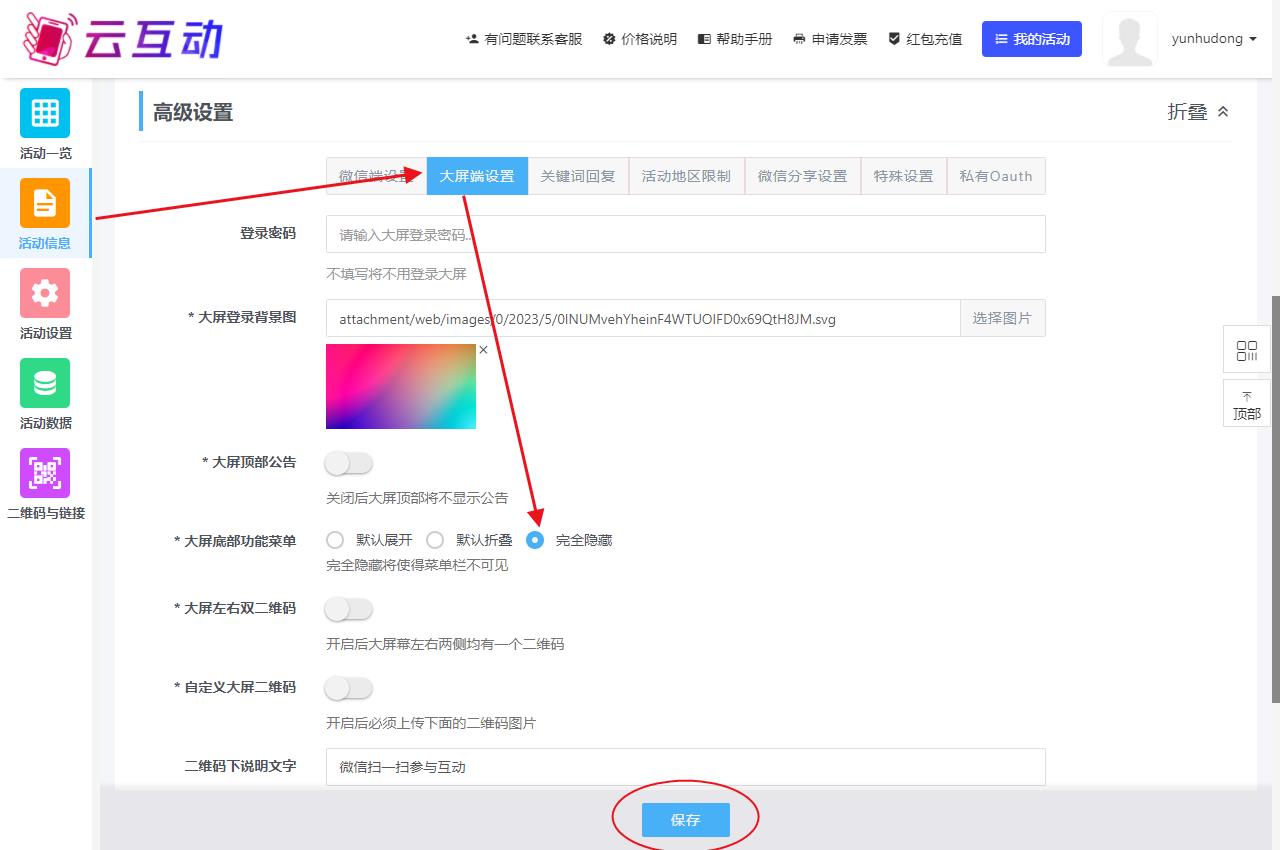Click the 保存 button

pos(685,820)
